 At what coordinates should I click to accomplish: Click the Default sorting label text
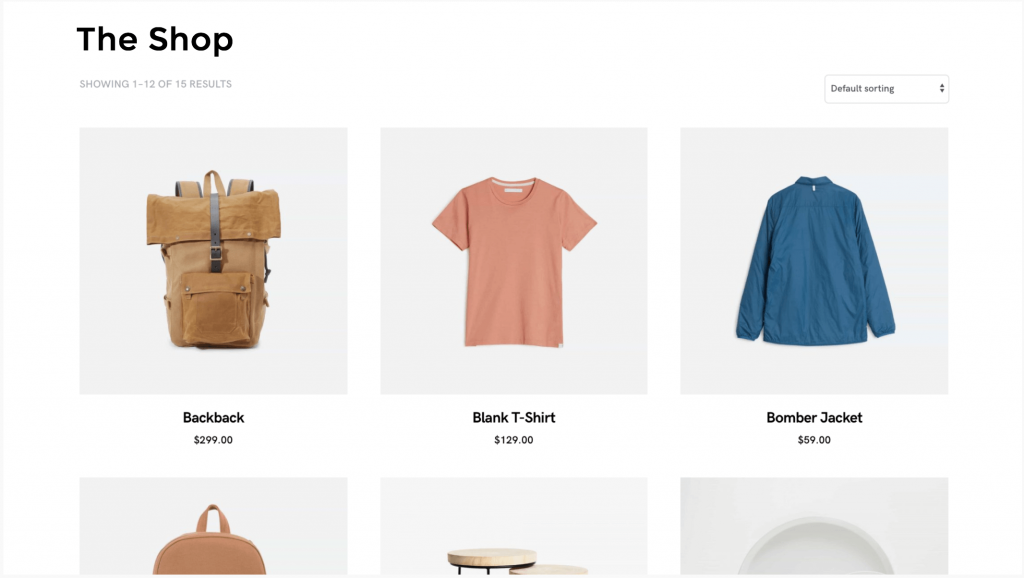tap(862, 89)
